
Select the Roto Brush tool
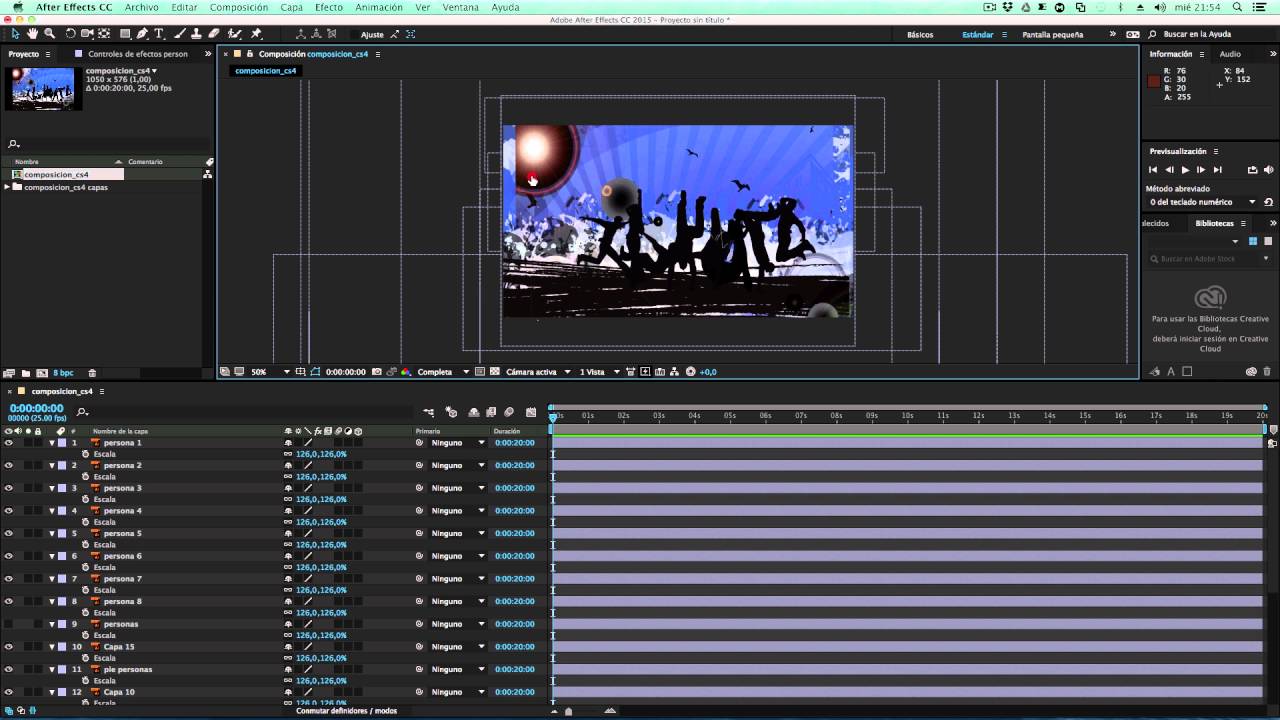(235, 34)
